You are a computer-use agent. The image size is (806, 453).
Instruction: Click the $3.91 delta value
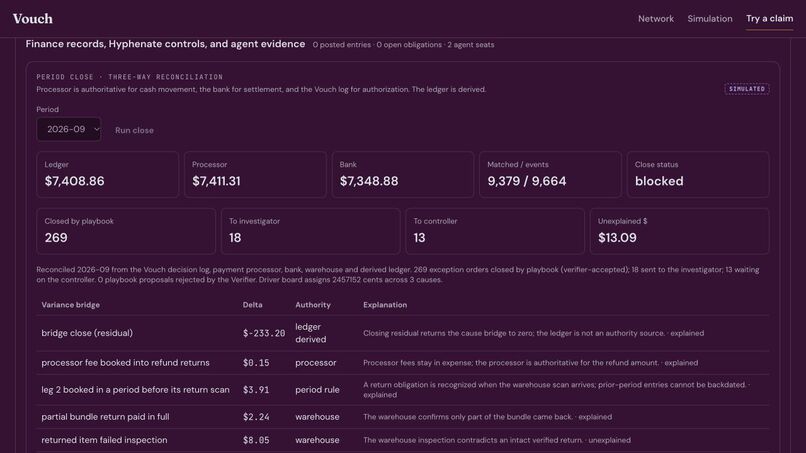point(256,390)
